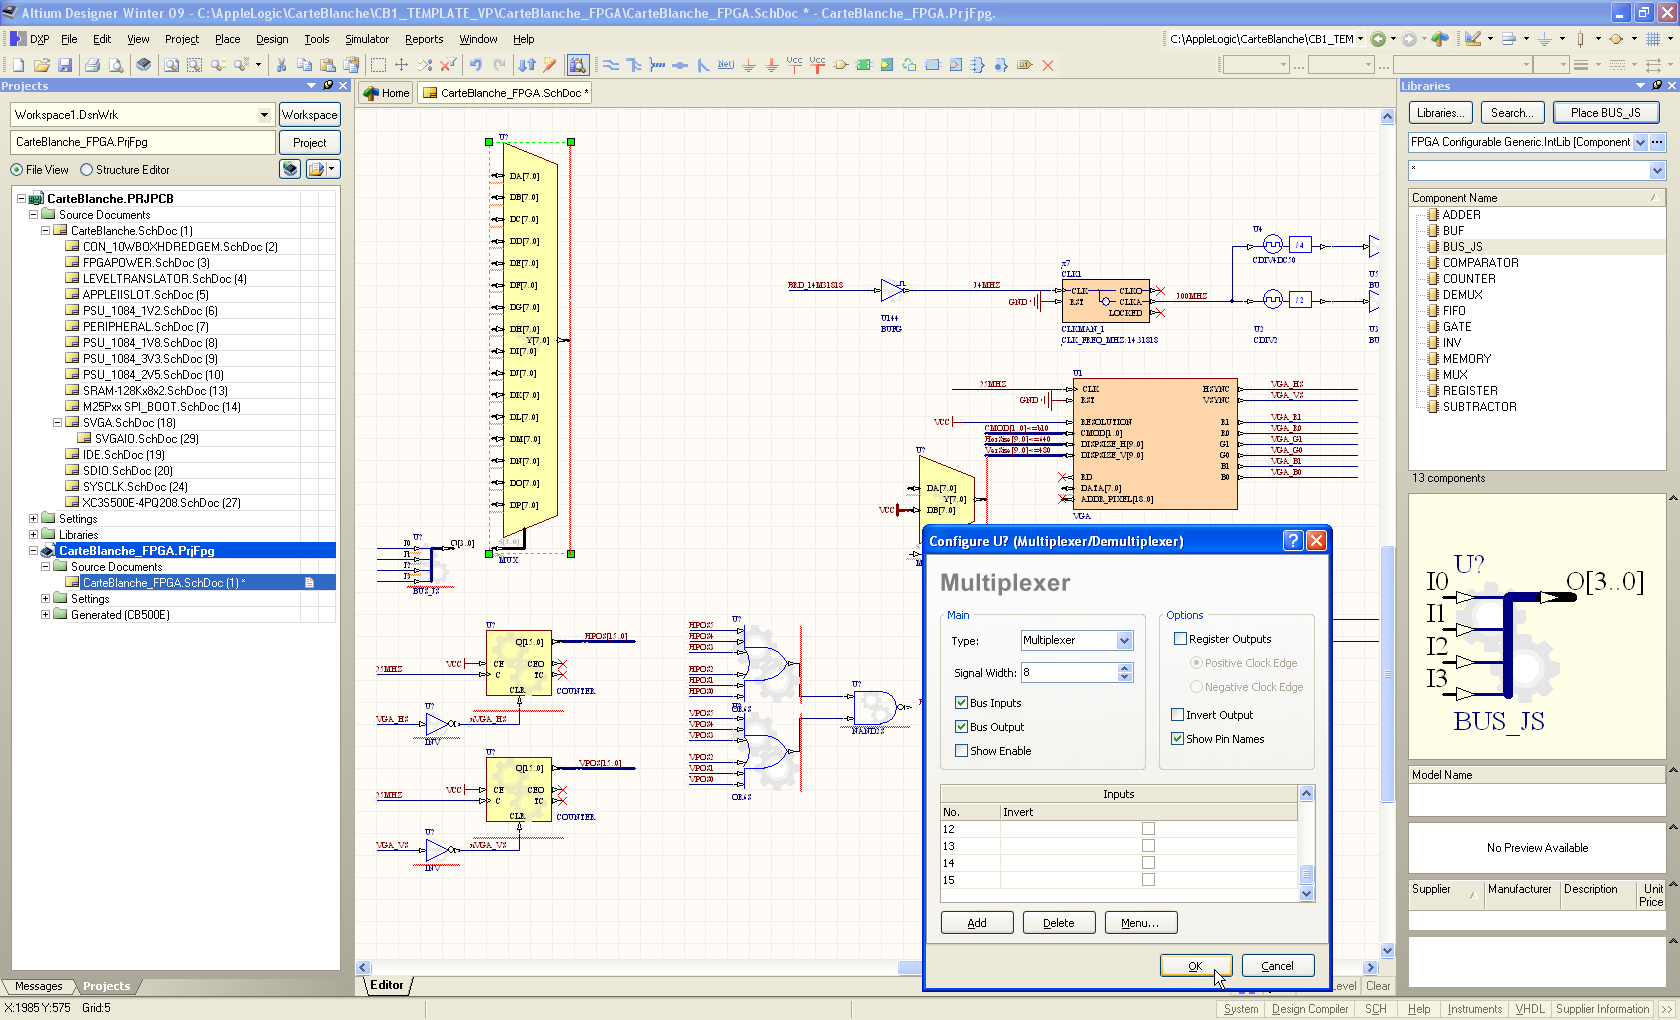Tick the Invert checkbox for input 13

coord(1148,846)
